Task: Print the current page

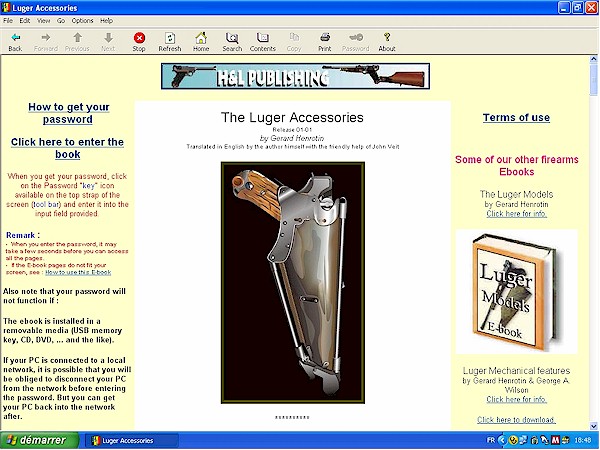Action: tap(325, 37)
